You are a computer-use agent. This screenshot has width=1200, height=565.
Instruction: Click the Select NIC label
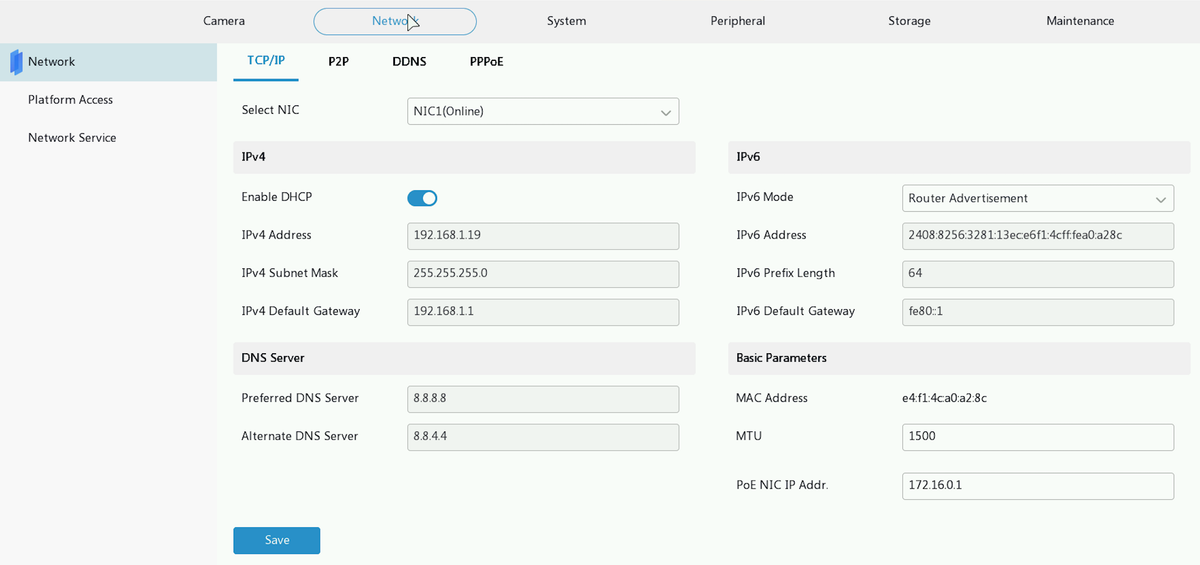tap(270, 110)
